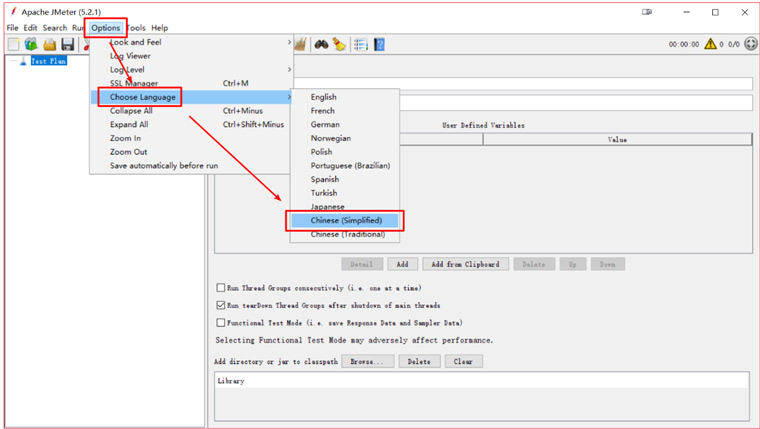Screen dimensions: 760x429
Task: Select Turkish language
Action: 345,192
